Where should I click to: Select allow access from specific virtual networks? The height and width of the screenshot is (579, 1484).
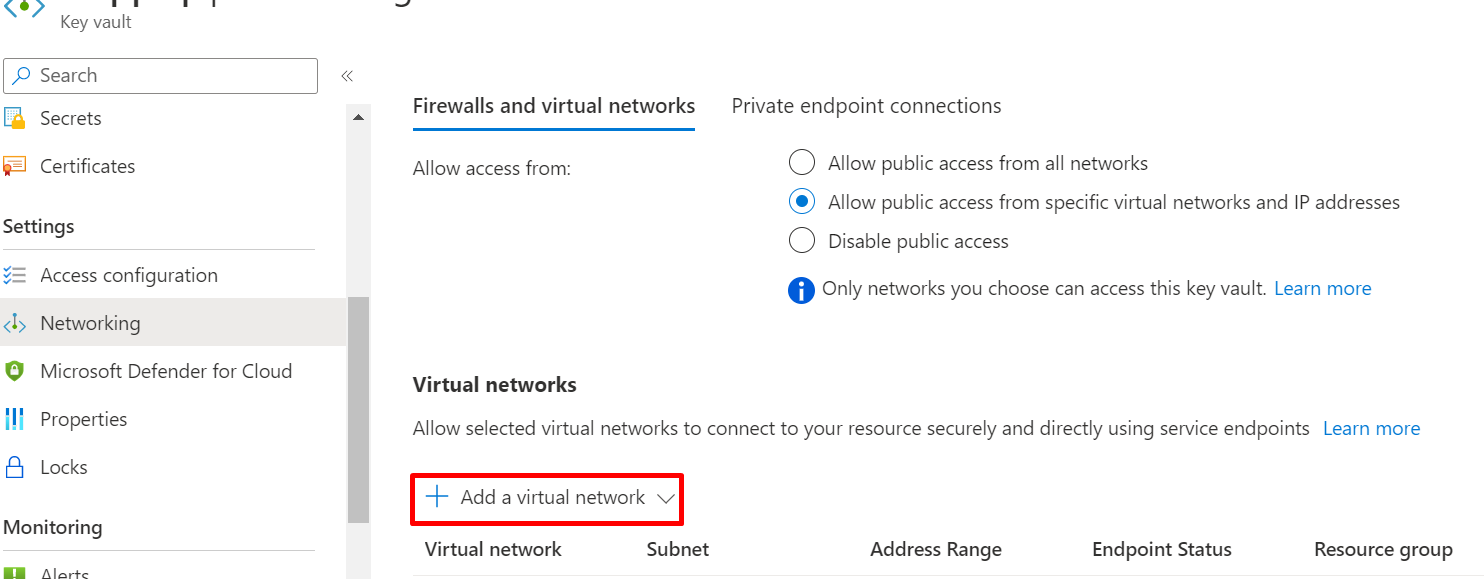[x=801, y=201]
